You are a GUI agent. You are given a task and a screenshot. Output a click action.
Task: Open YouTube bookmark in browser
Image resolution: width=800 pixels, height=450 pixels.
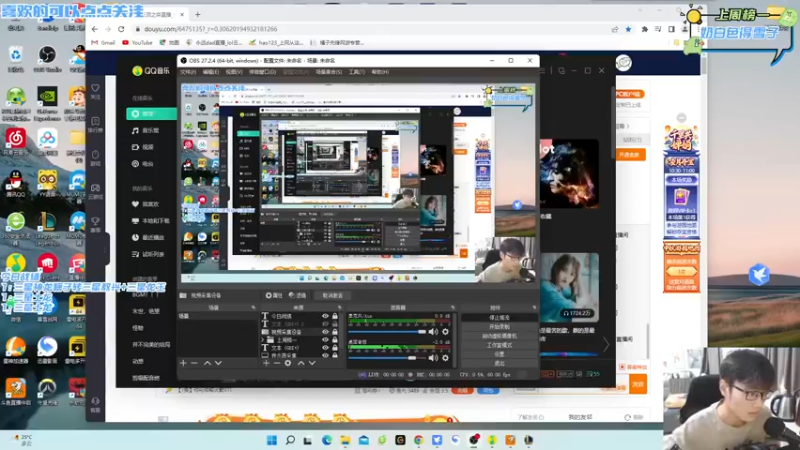138,43
